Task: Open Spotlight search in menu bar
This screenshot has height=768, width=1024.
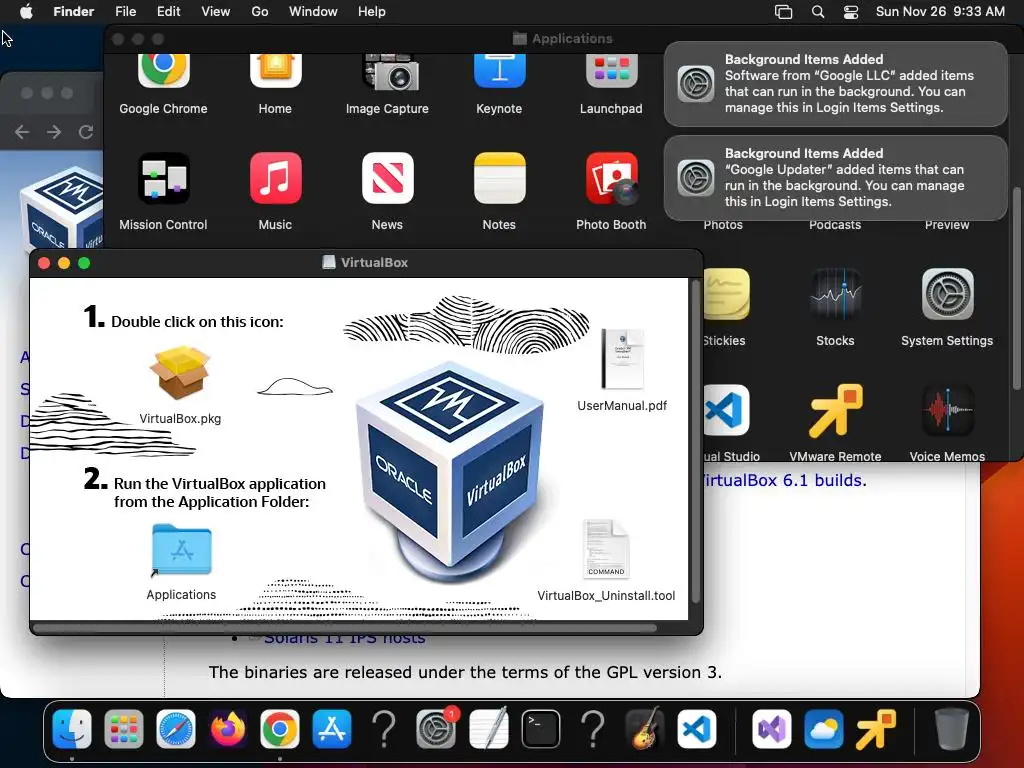Action: [818, 12]
